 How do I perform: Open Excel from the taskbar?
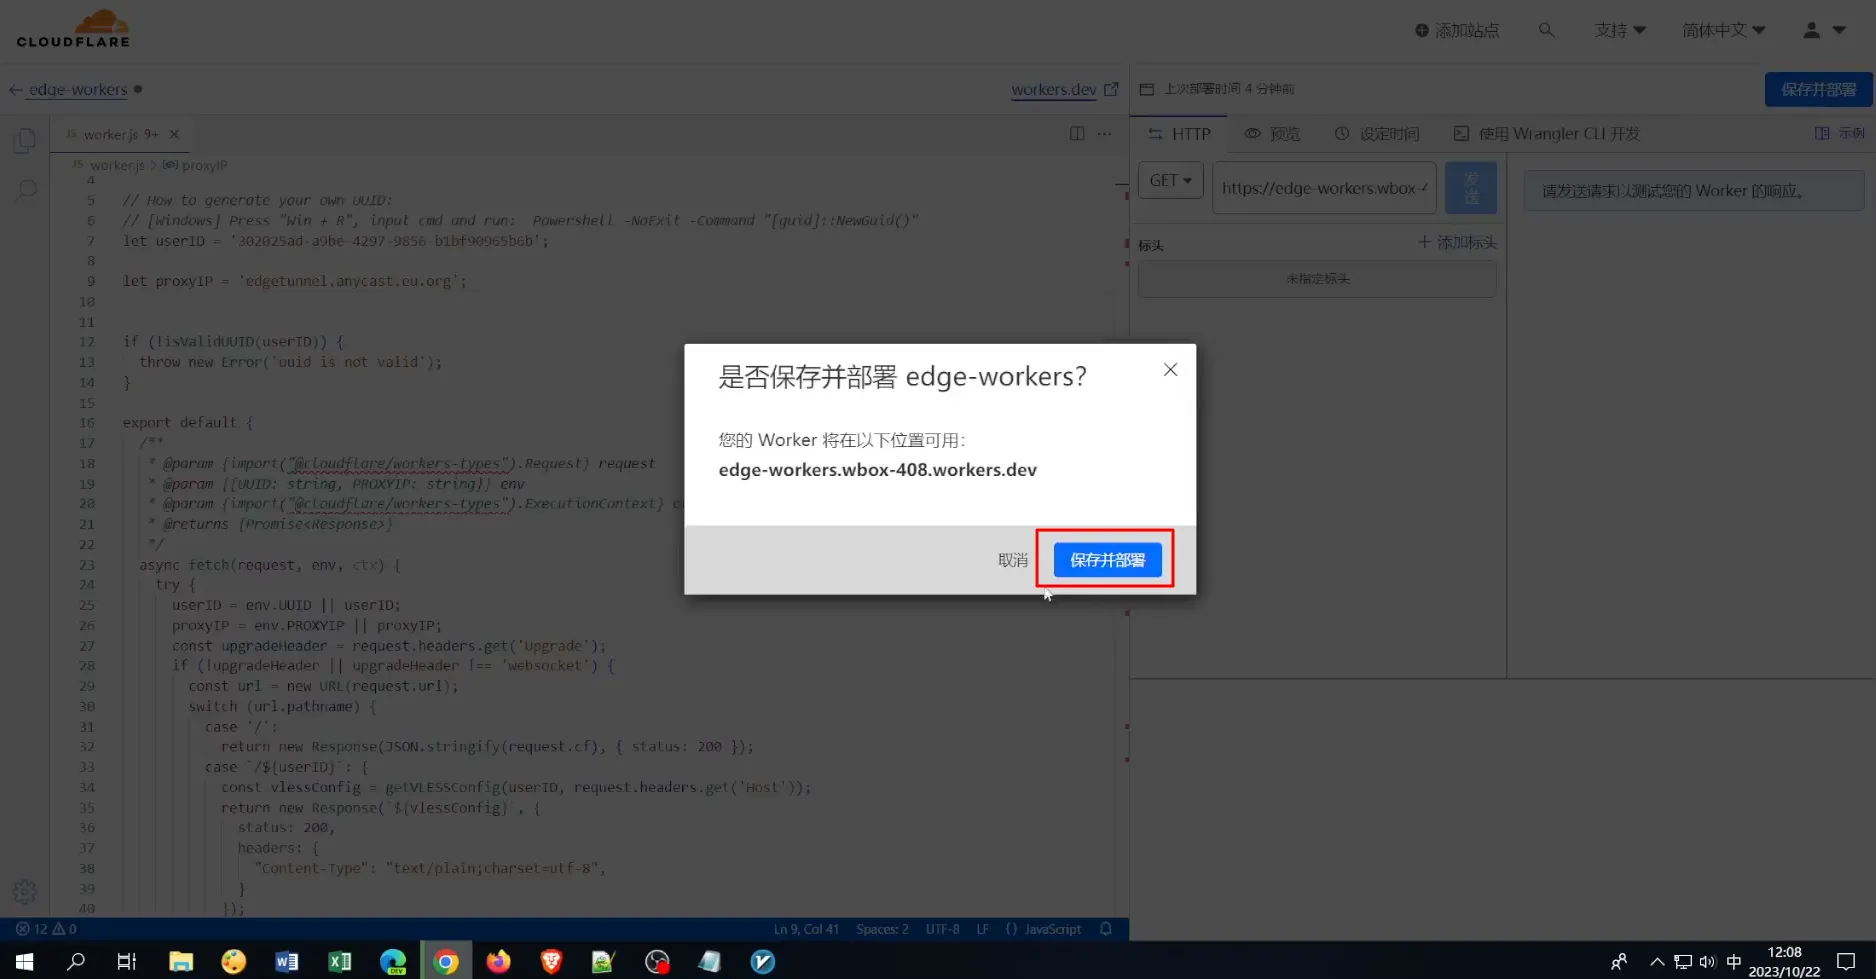[340, 961]
